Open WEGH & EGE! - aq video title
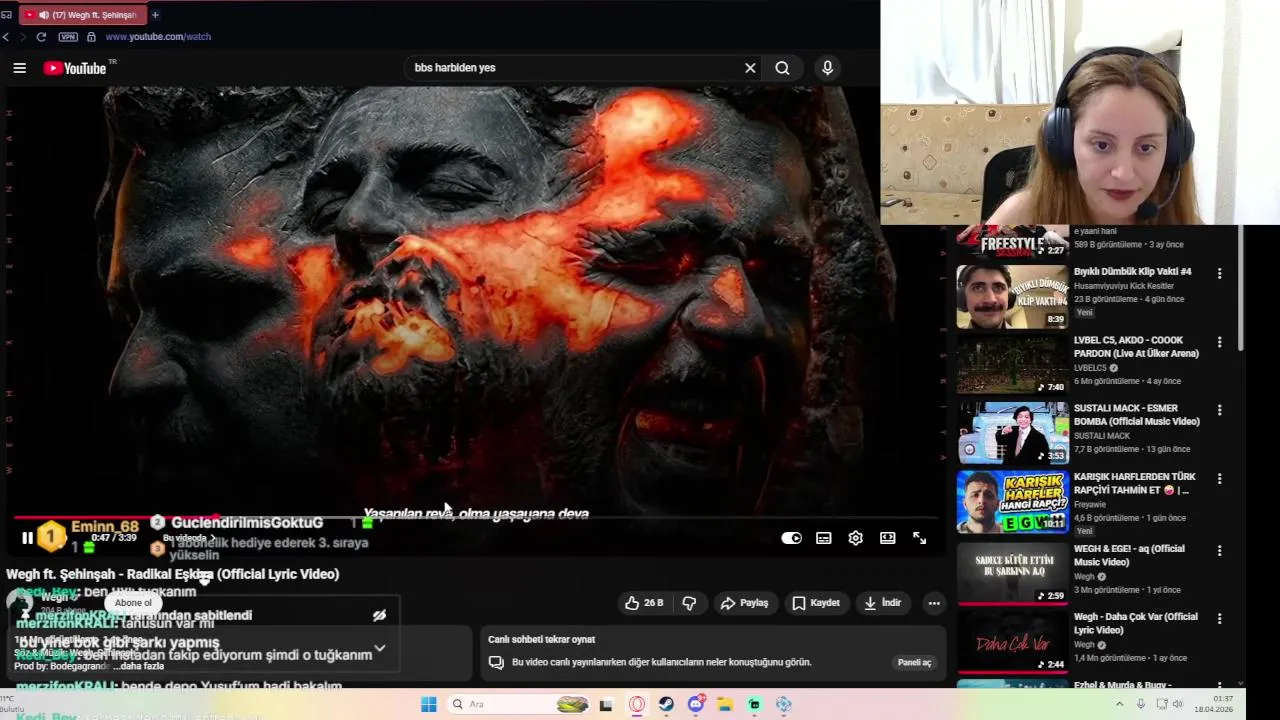The width and height of the screenshot is (1280, 720). pyautogui.click(x=1129, y=555)
